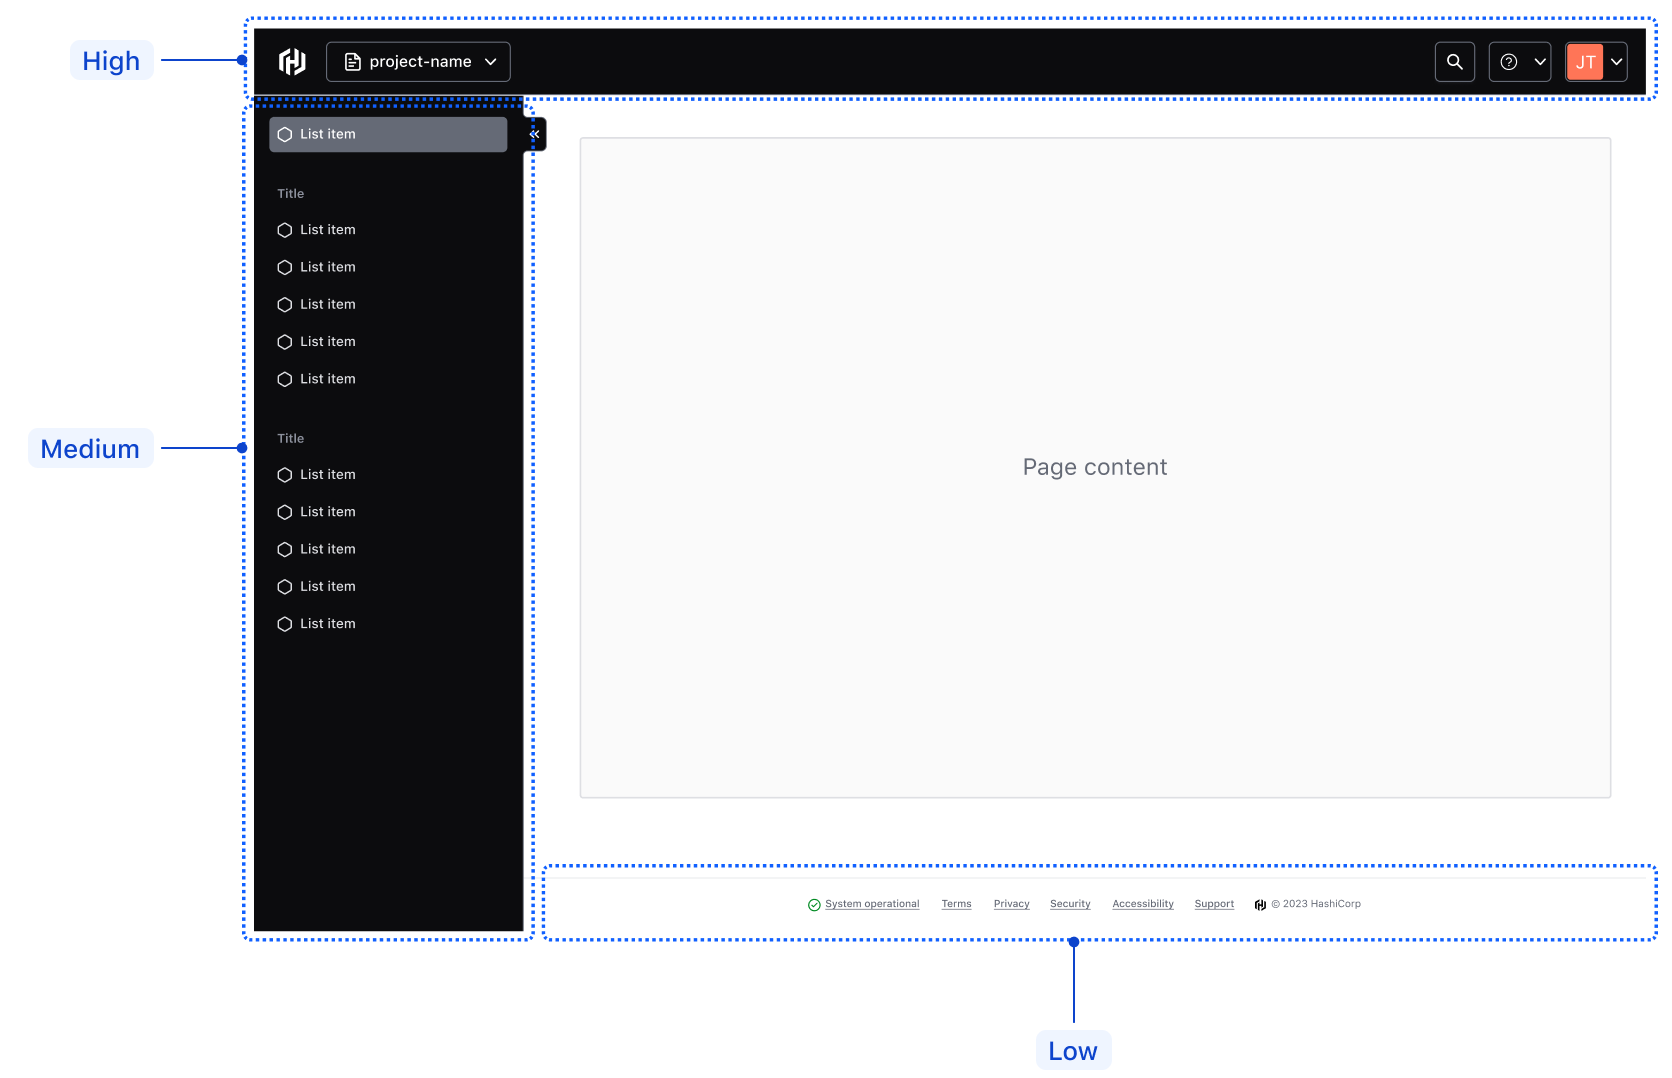Click the orange JT user avatar
This screenshot has width=1672, height=1078.
tap(1585, 62)
